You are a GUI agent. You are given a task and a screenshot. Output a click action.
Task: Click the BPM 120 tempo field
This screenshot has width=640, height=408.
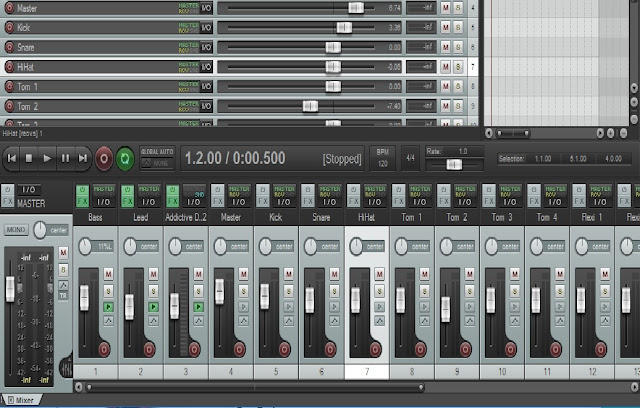382,158
